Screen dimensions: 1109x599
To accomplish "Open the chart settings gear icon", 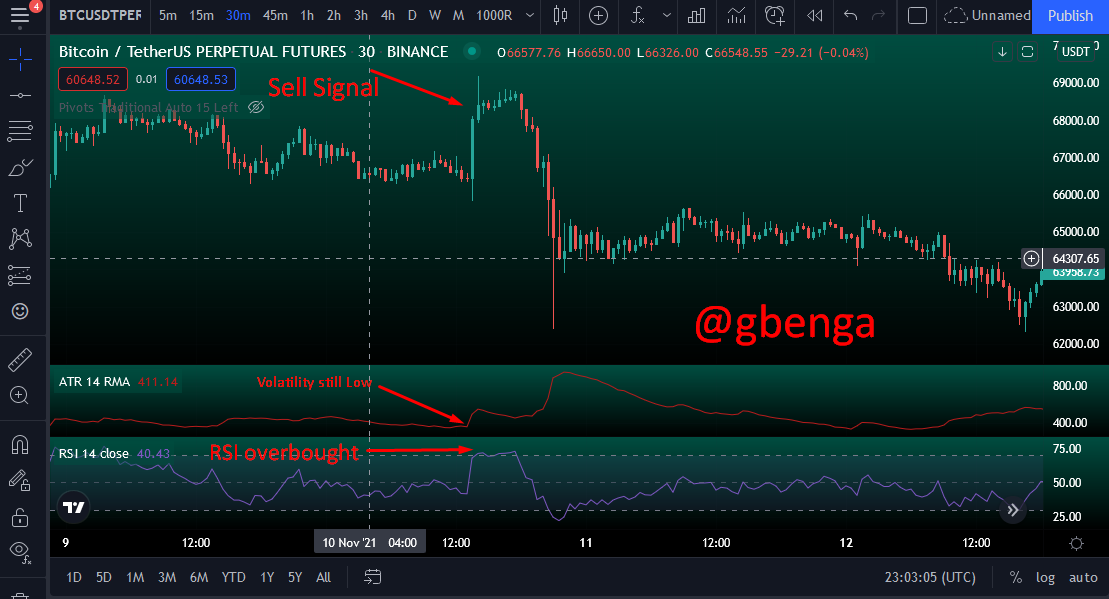I will 1076,543.
